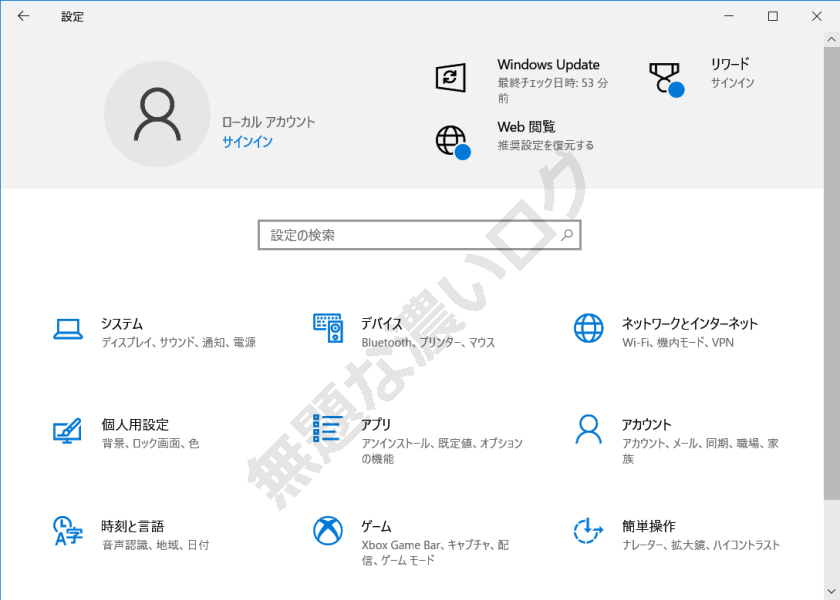Click the scrollbar down arrow

[x=831, y=591]
